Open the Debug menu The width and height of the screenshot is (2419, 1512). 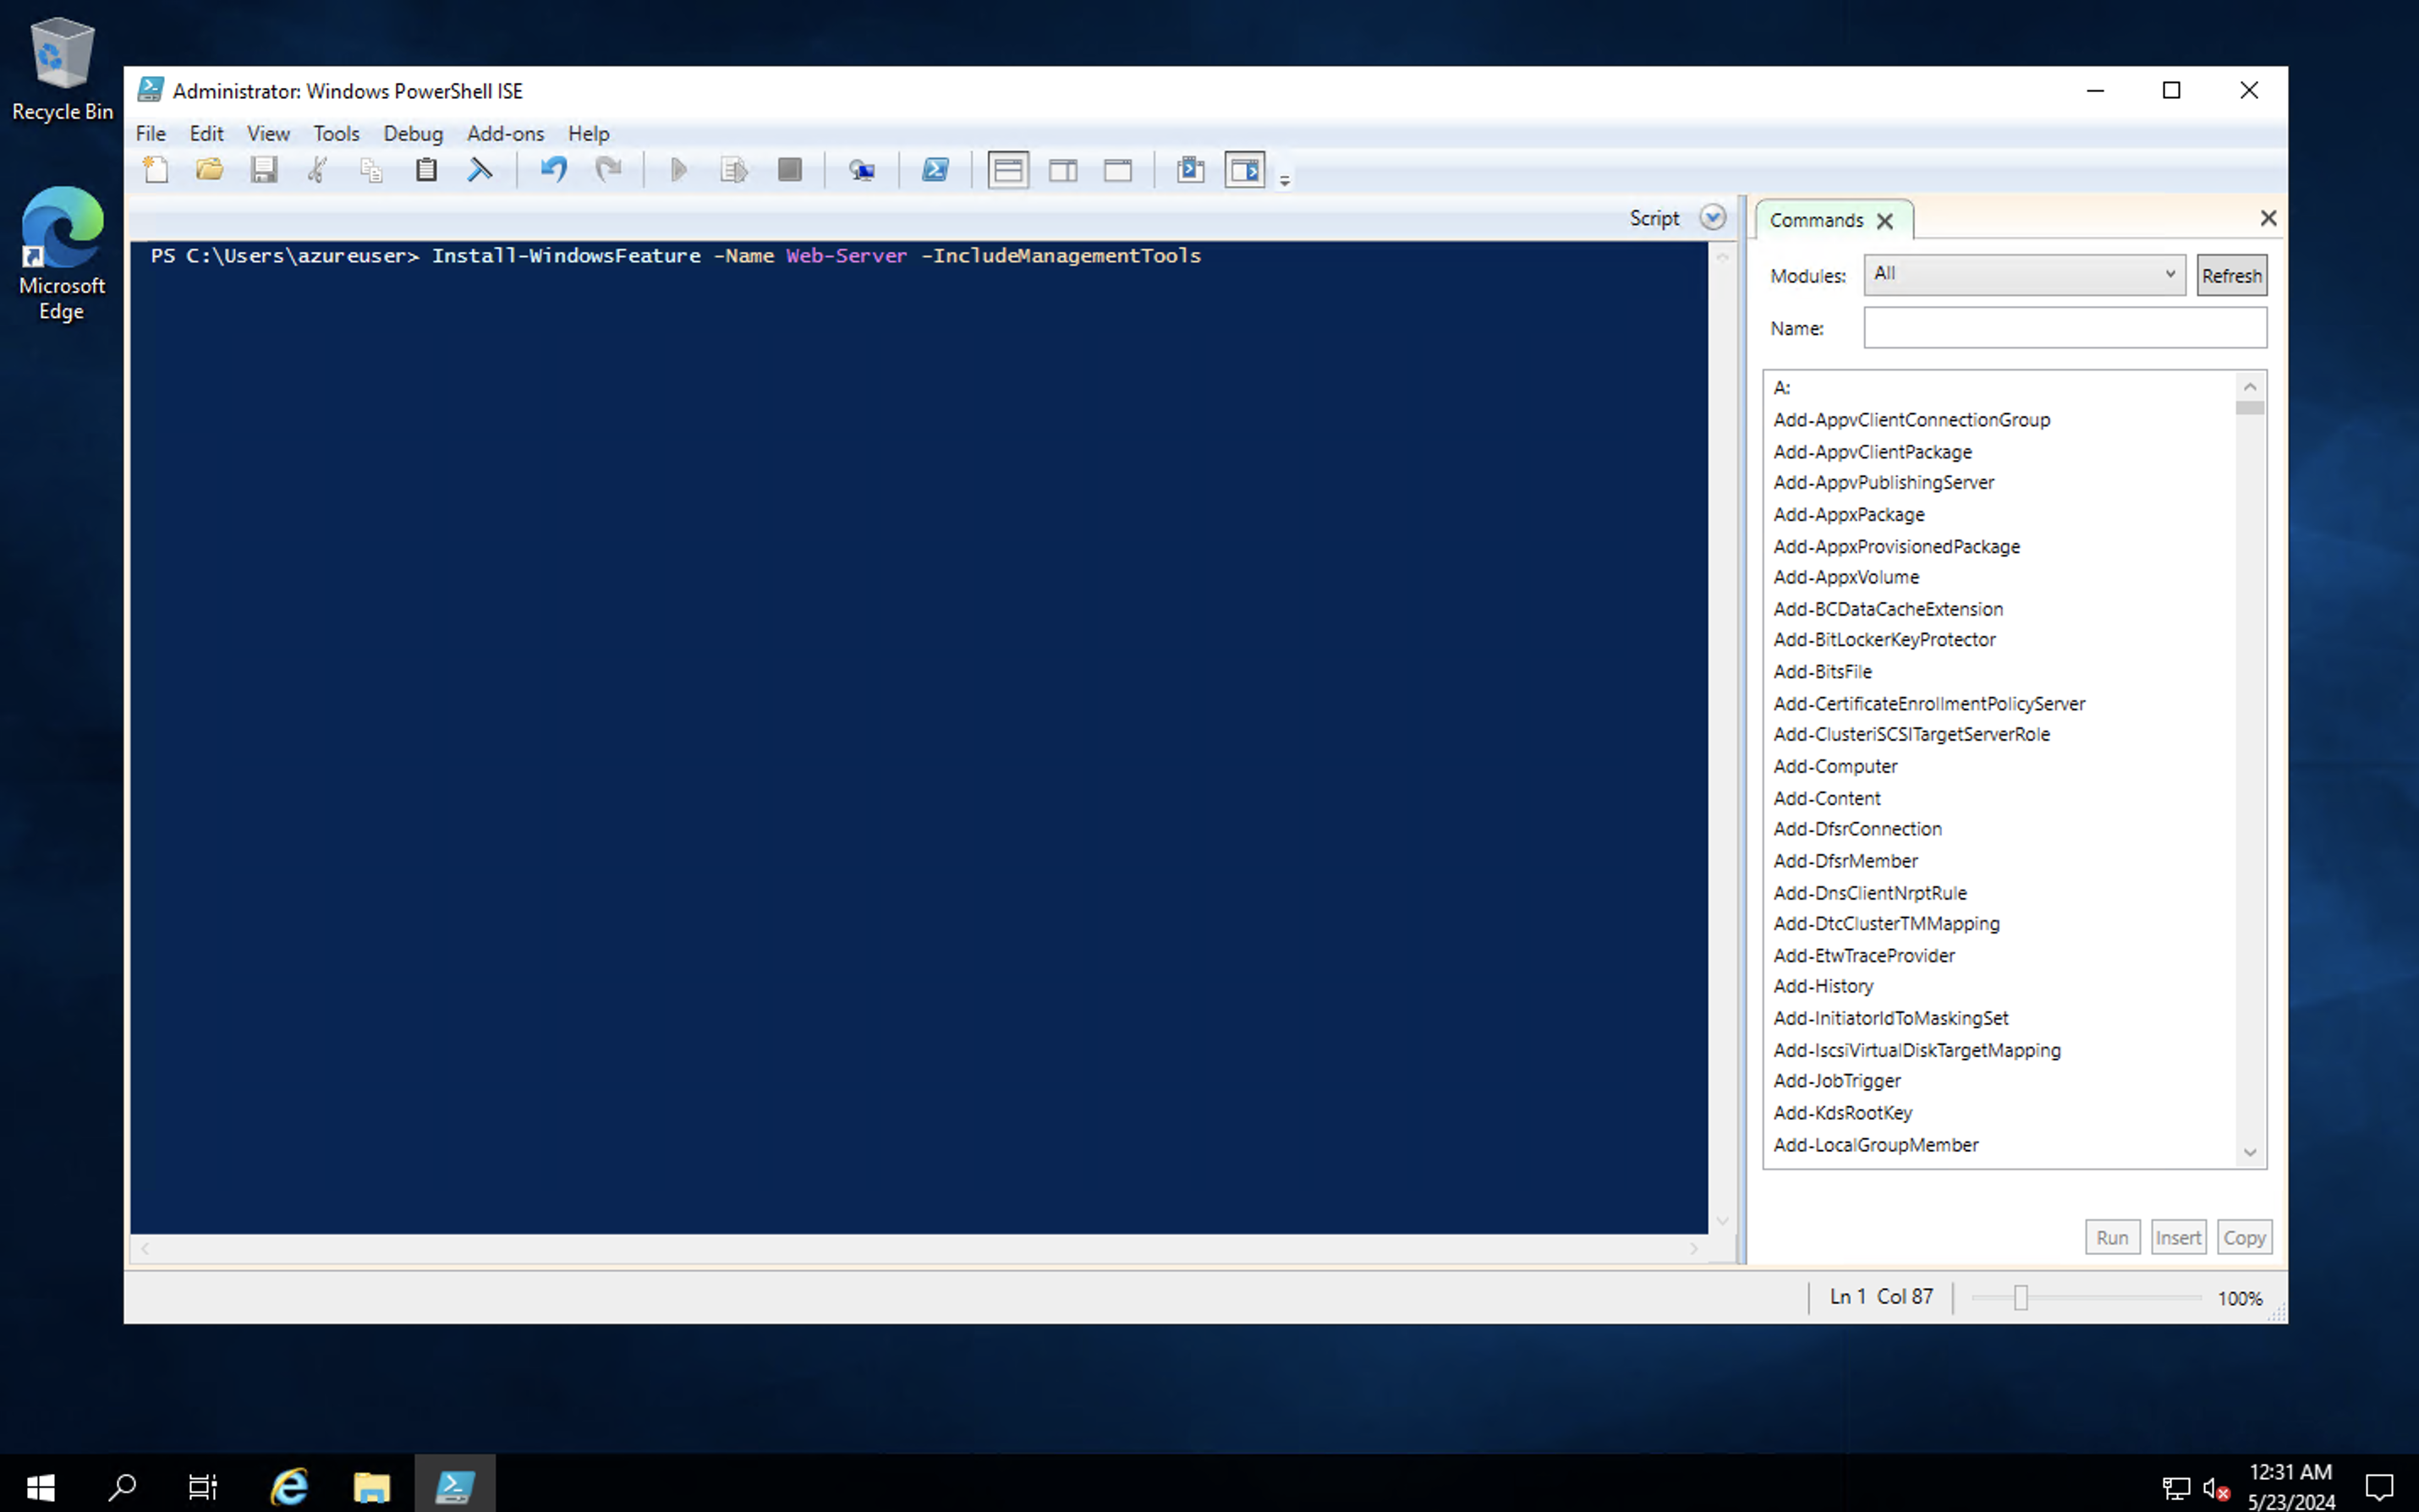(x=412, y=133)
